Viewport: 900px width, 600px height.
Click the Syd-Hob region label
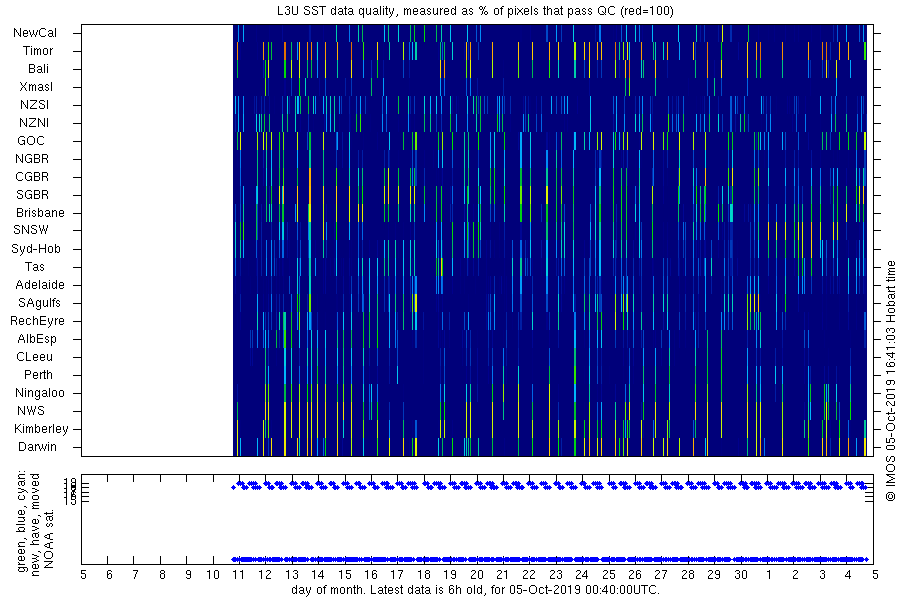(36, 249)
